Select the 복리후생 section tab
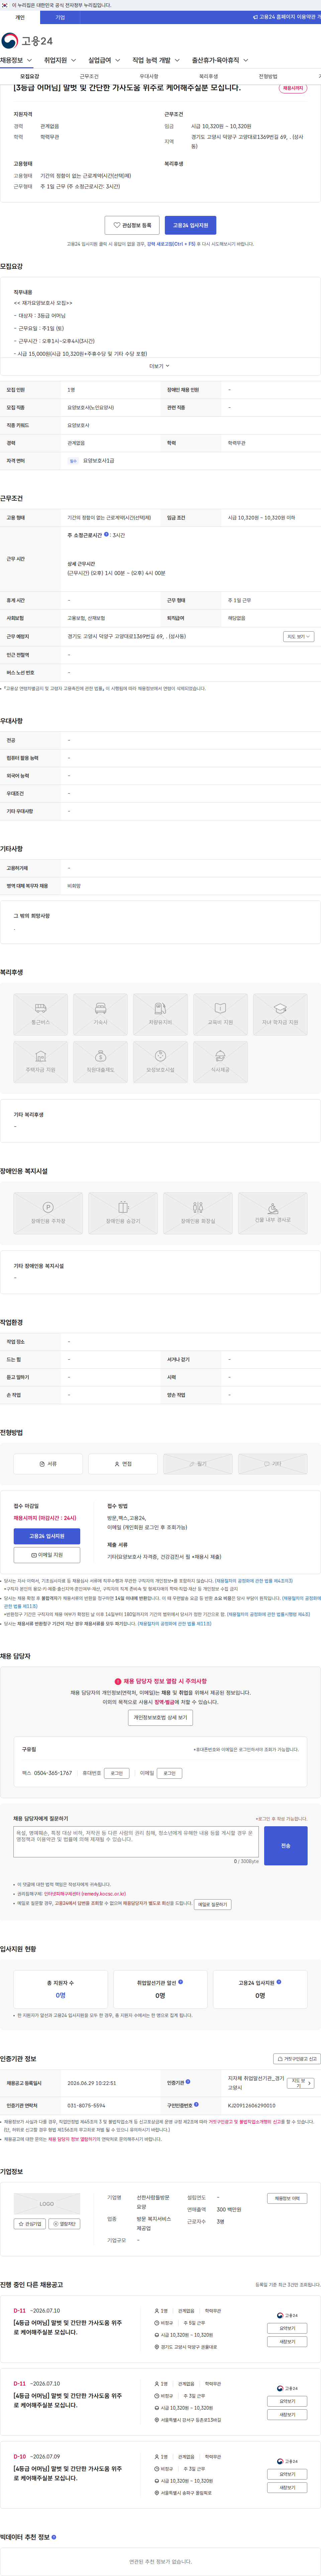Viewport: 321px width, 2576px height. [x=208, y=76]
